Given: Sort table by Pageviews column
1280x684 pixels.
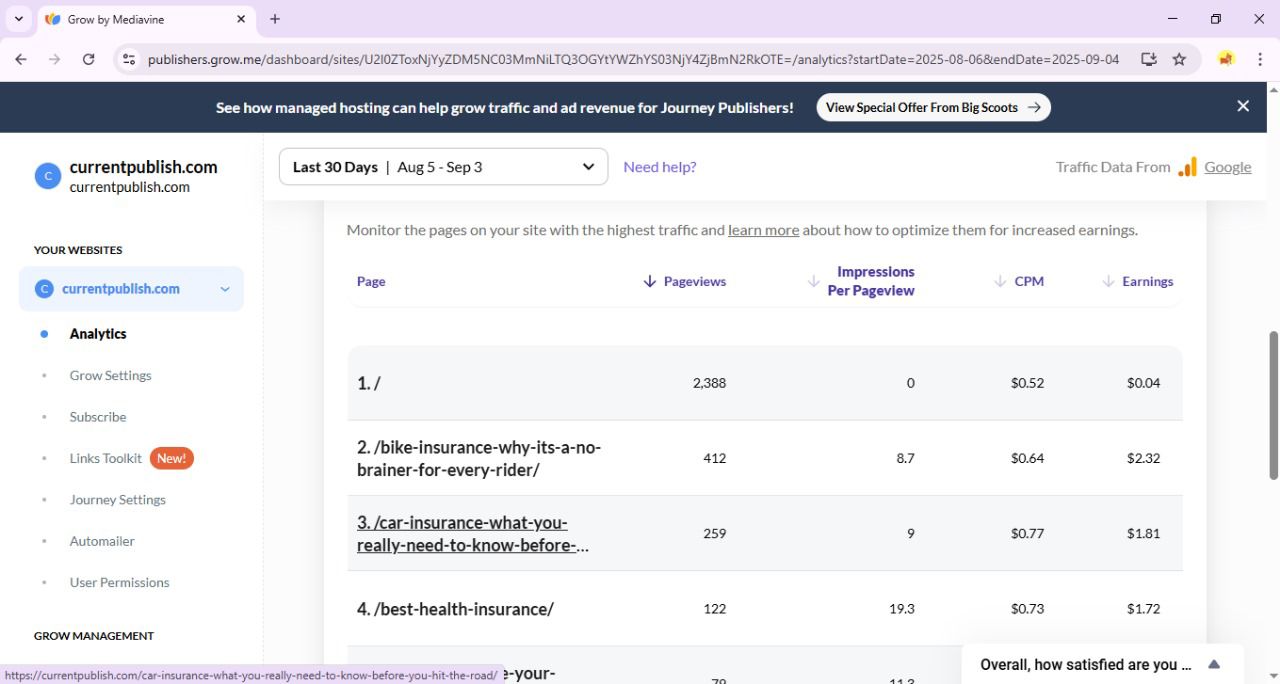Looking at the screenshot, I should tap(685, 281).
